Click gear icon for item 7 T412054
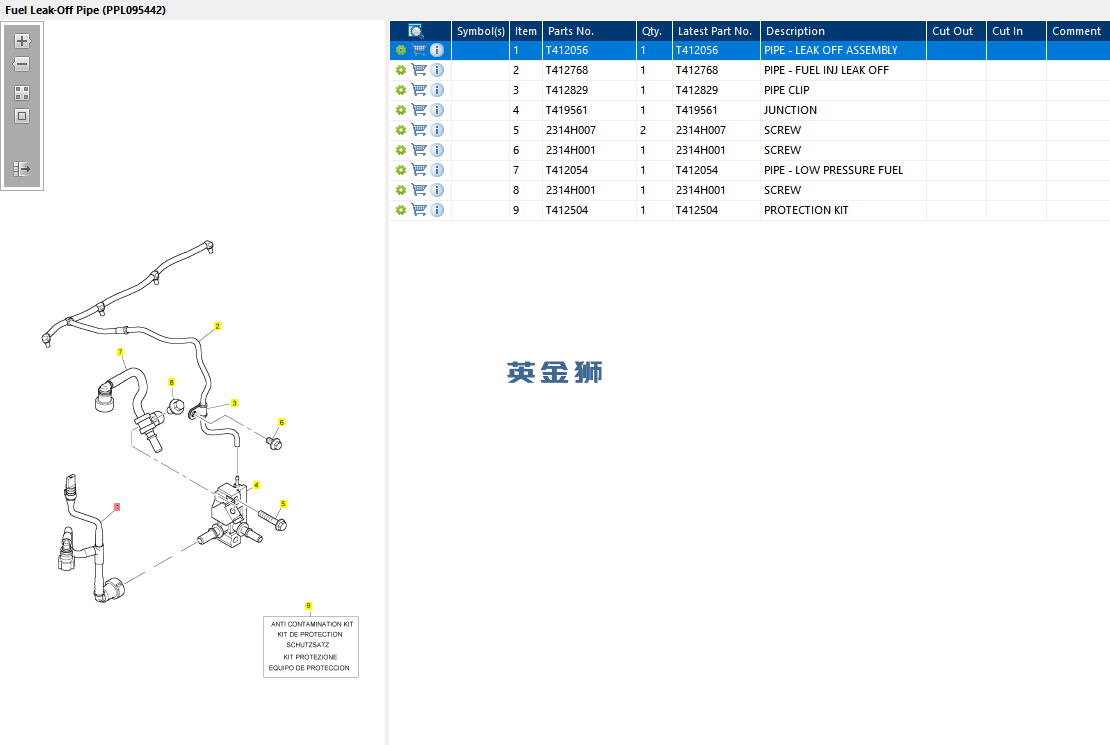This screenshot has height=745, width=1110. 401,170
